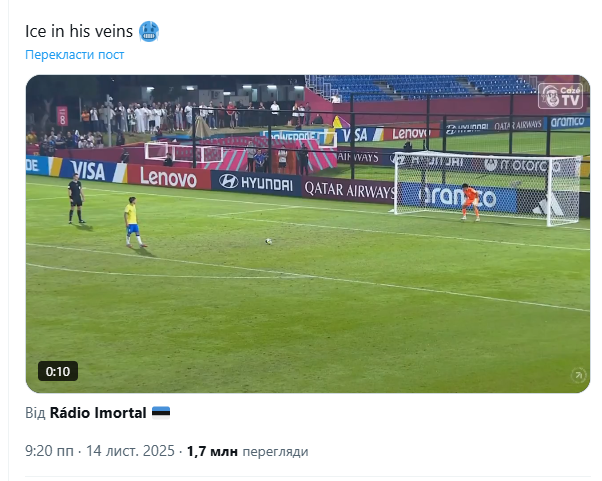Click the 0:10 duration badge
This screenshot has height=481, width=602.
tap(58, 371)
